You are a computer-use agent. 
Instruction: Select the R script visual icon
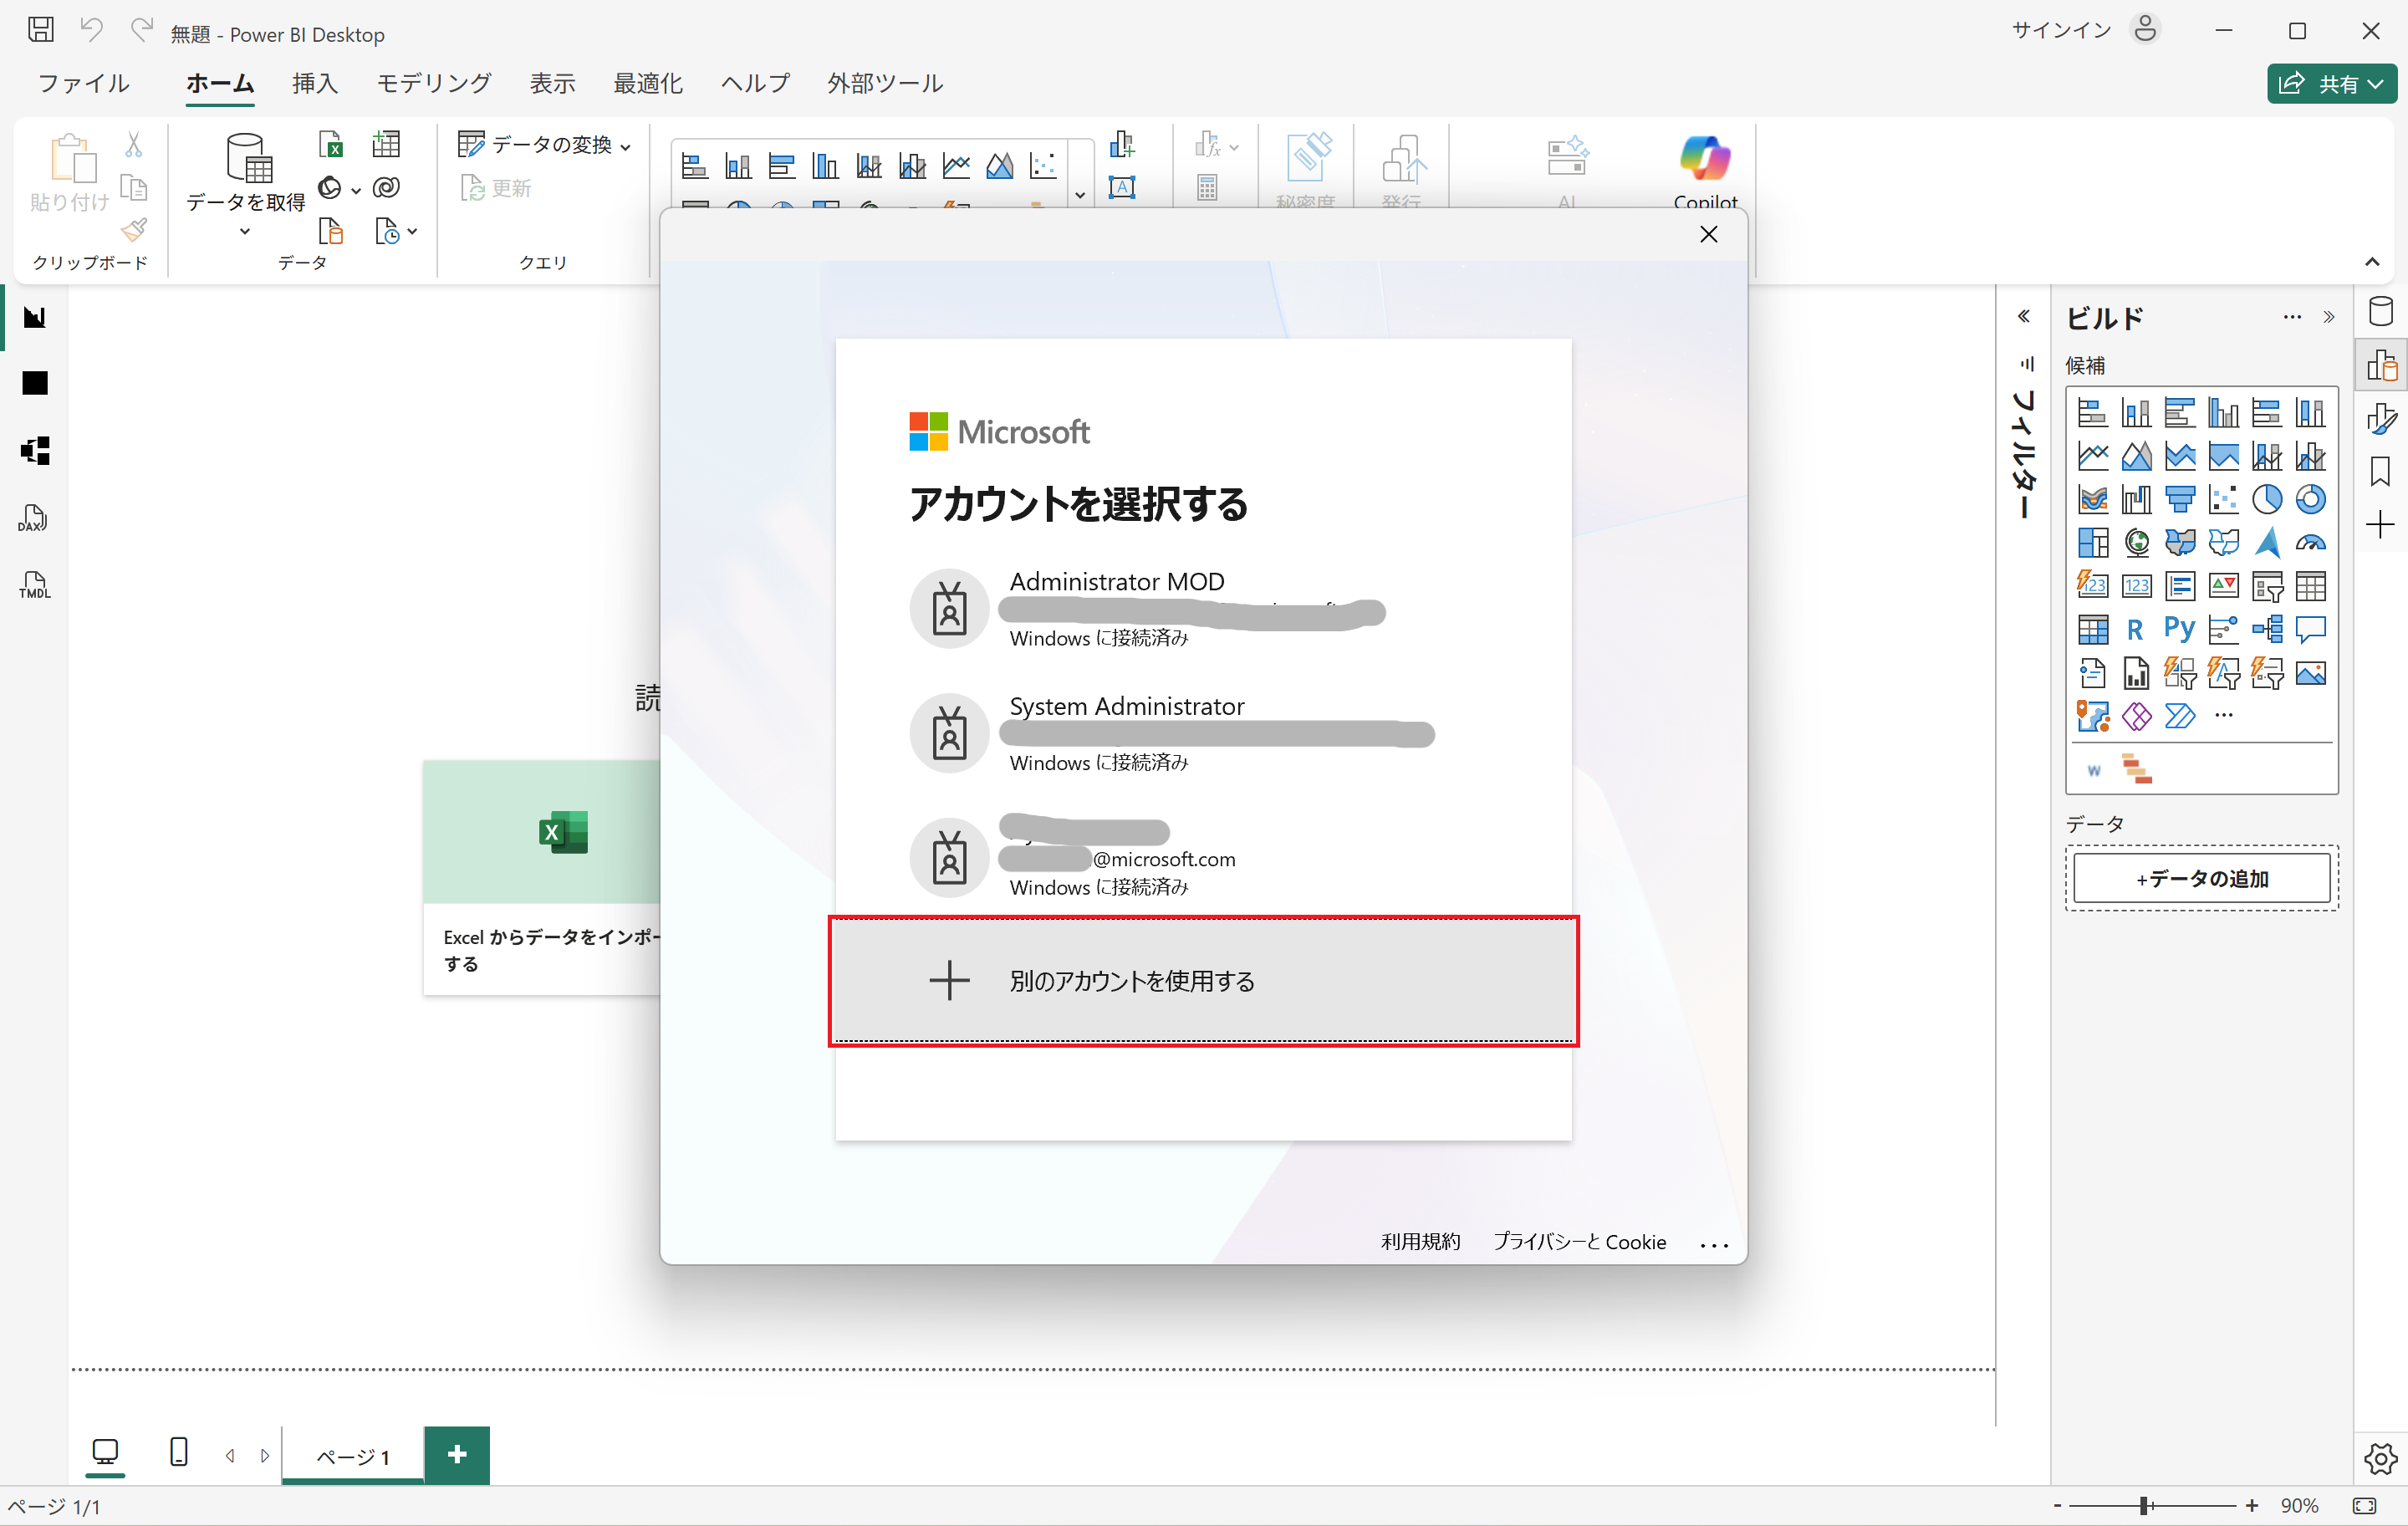coord(2135,629)
